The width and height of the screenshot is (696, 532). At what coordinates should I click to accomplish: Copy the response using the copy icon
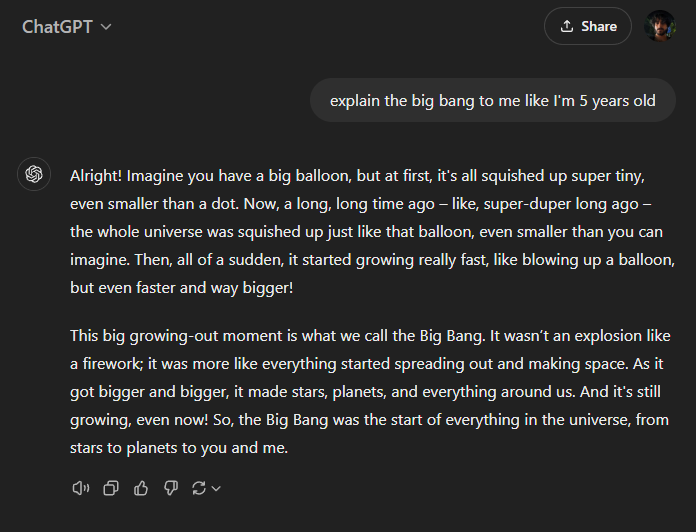pos(111,488)
